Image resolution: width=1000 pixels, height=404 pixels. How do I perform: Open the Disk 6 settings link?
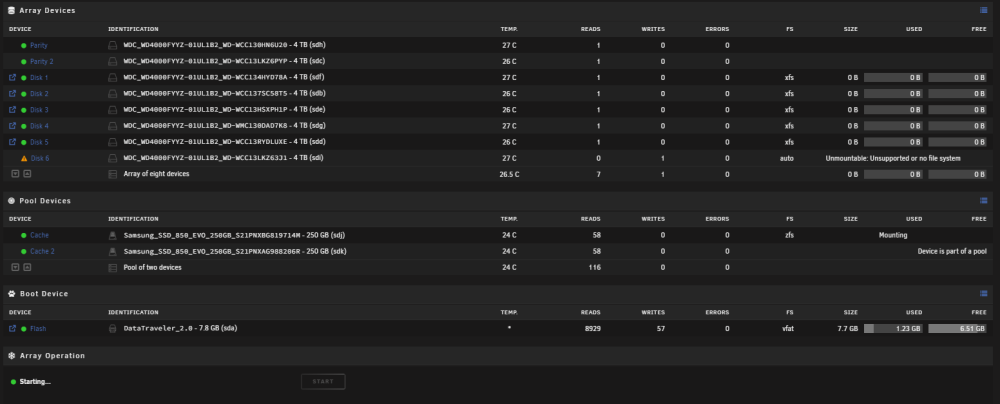point(40,158)
